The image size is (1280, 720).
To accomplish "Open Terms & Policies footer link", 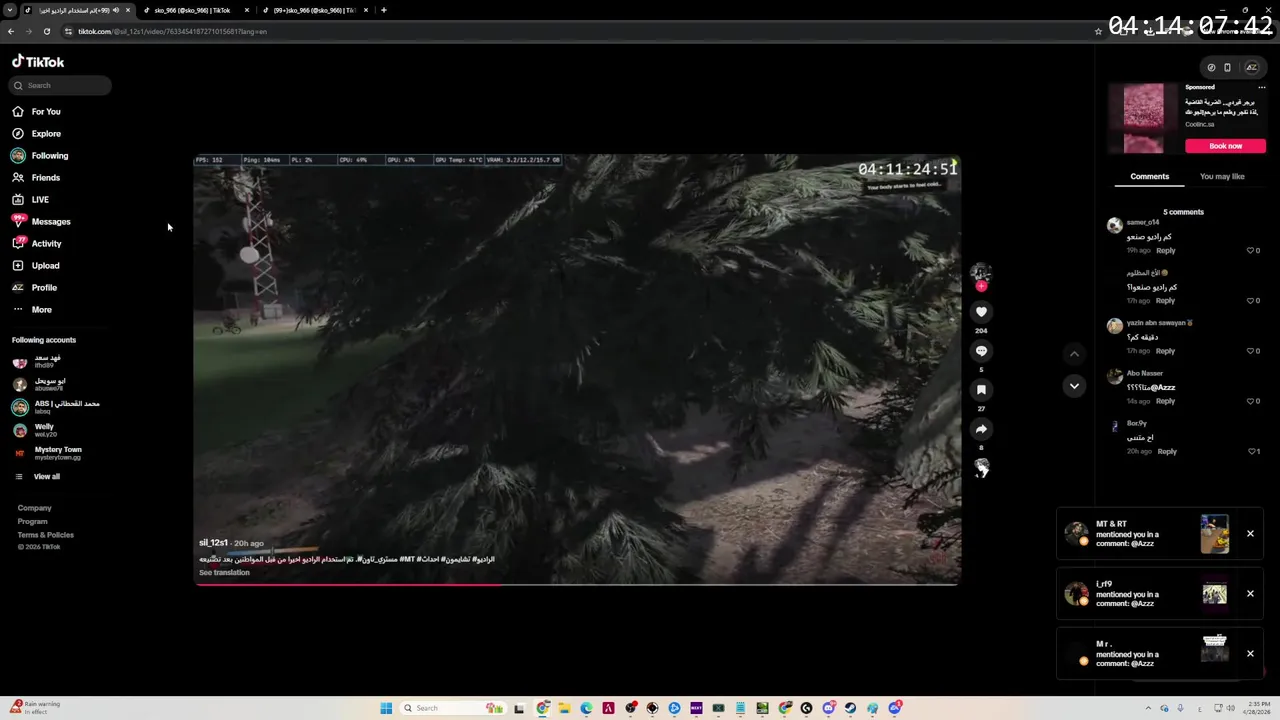I will tap(45, 535).
